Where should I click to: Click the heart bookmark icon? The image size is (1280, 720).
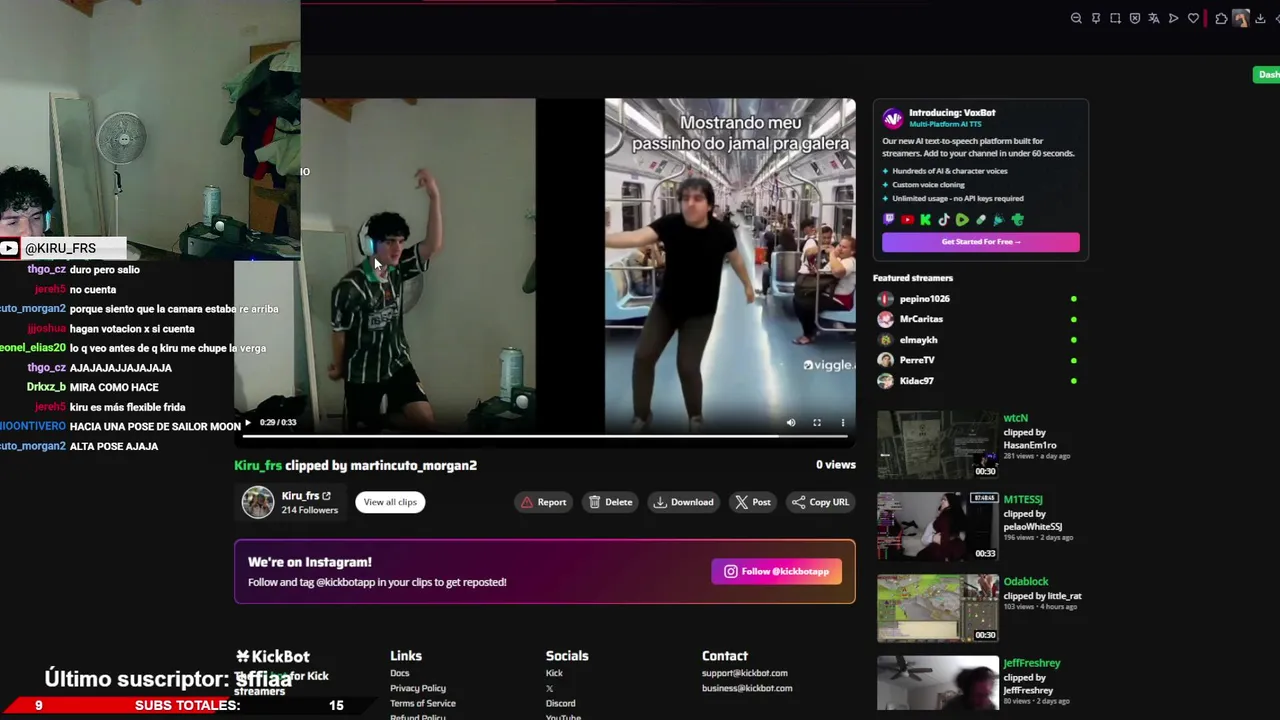[x=1193, y=18]
